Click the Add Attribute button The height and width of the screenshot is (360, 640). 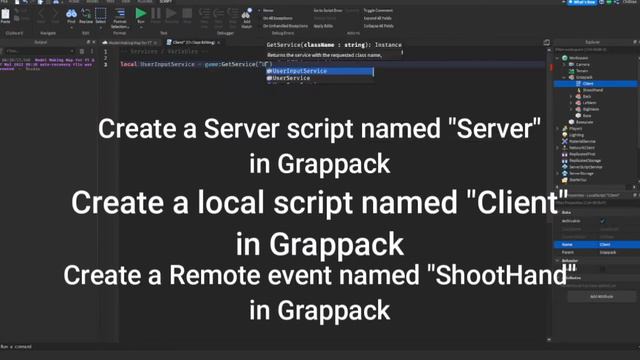coord(602,297)
